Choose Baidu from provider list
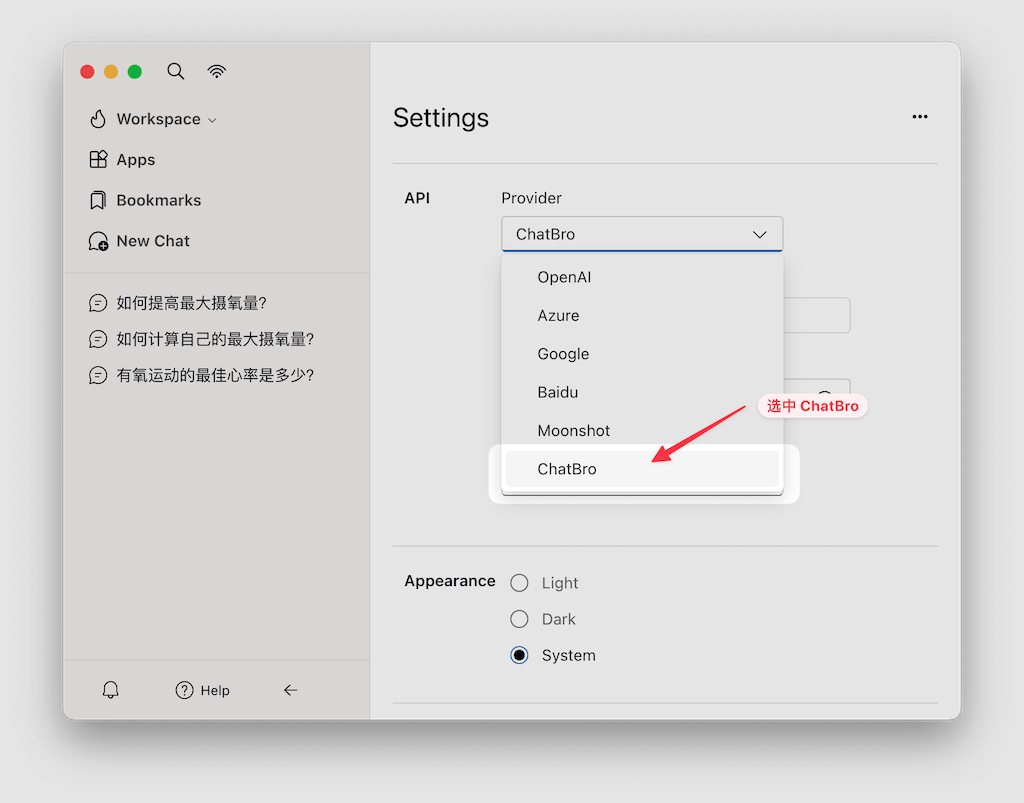This screenshot has height=803, width=1024. (642, 392)
